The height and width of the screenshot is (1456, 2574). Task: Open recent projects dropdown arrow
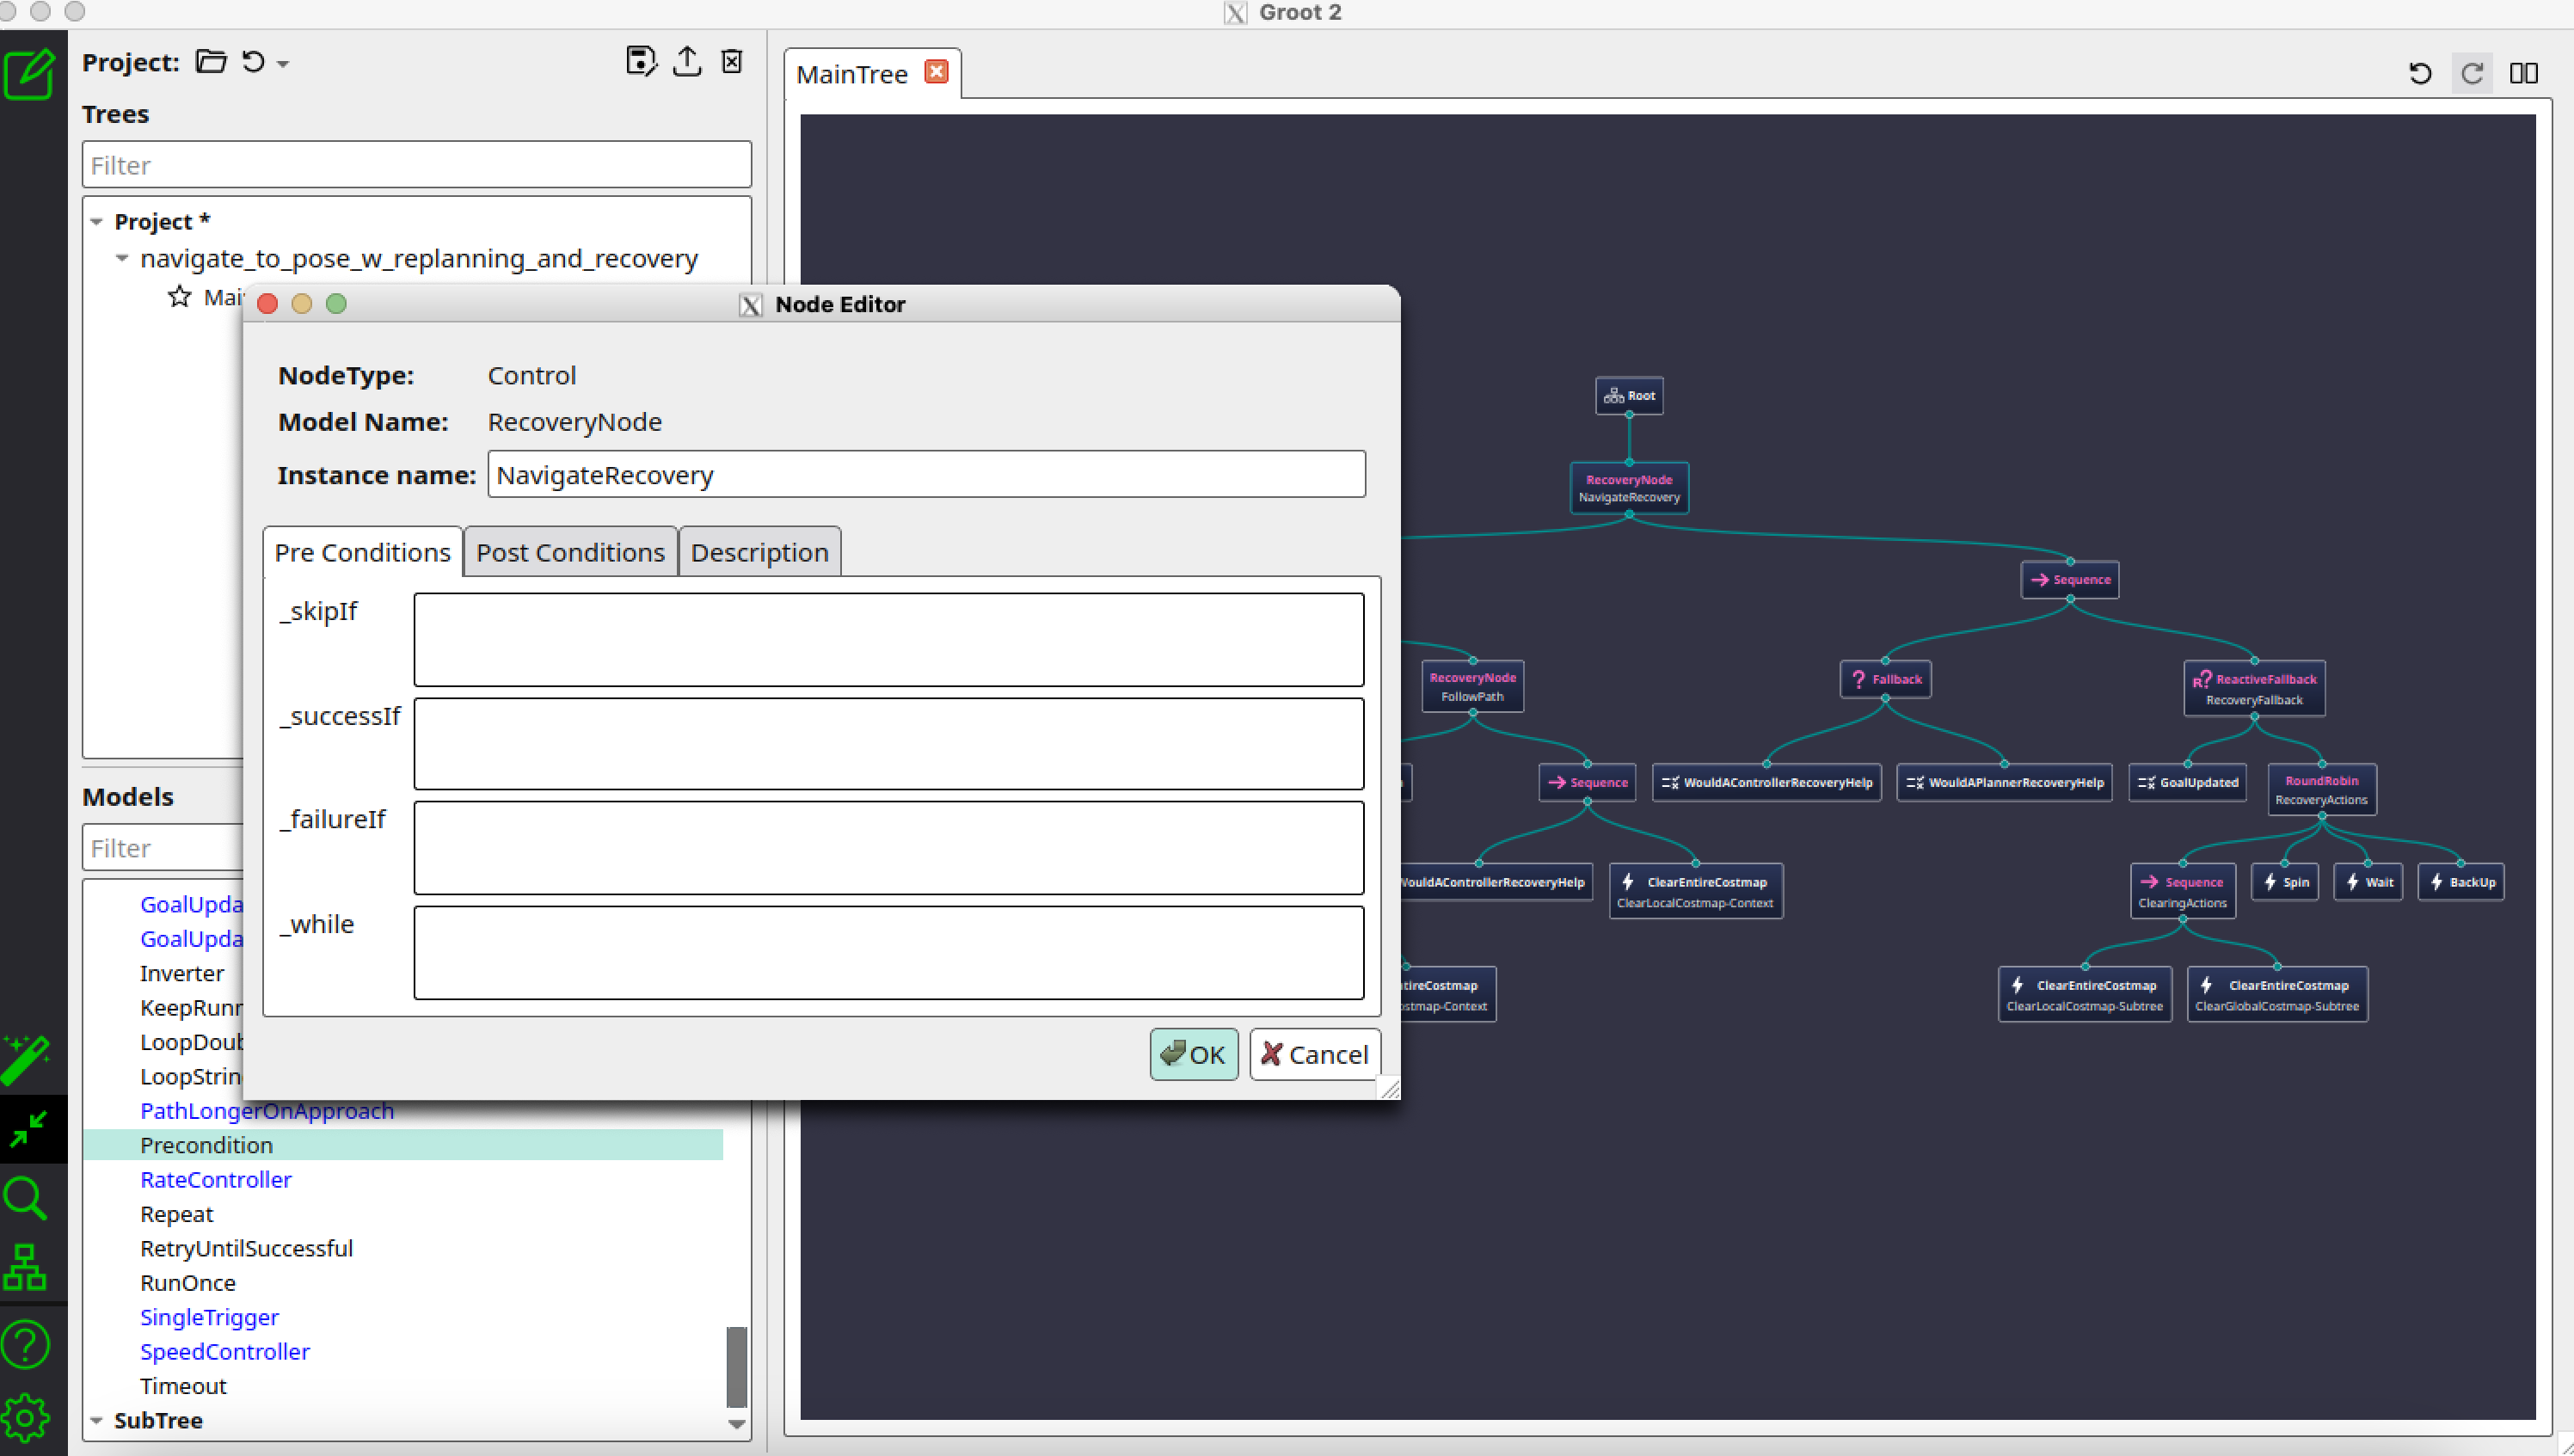284,64
